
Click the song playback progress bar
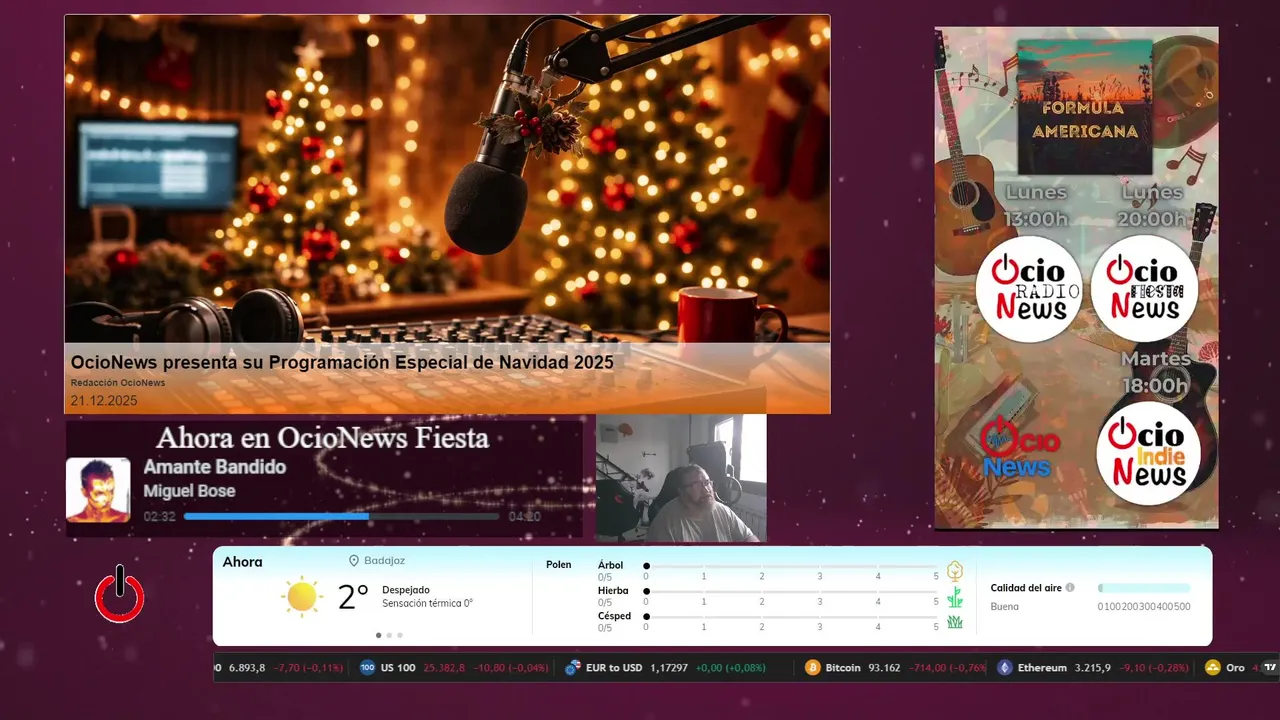(341, 517)
